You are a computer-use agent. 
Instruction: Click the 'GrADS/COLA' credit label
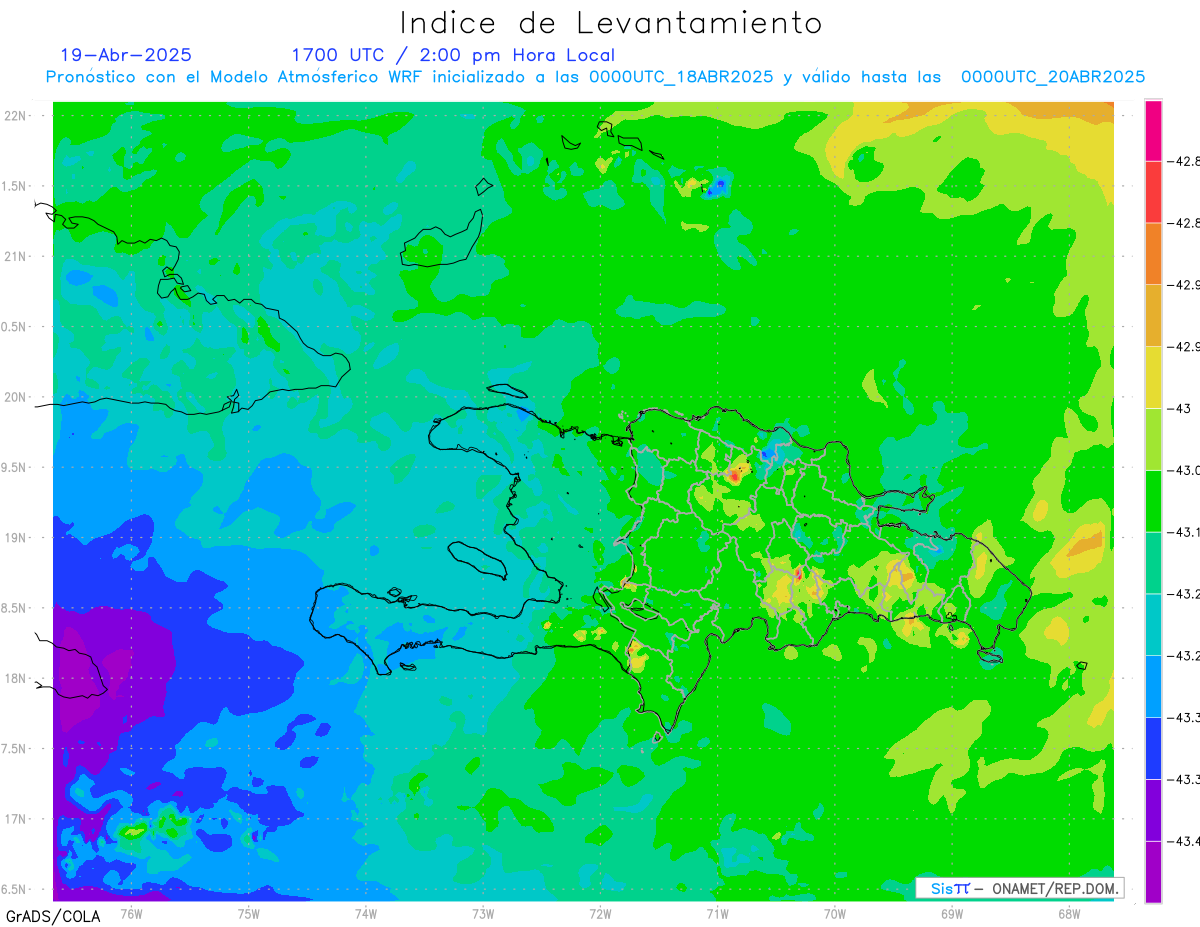click(51, 916)
